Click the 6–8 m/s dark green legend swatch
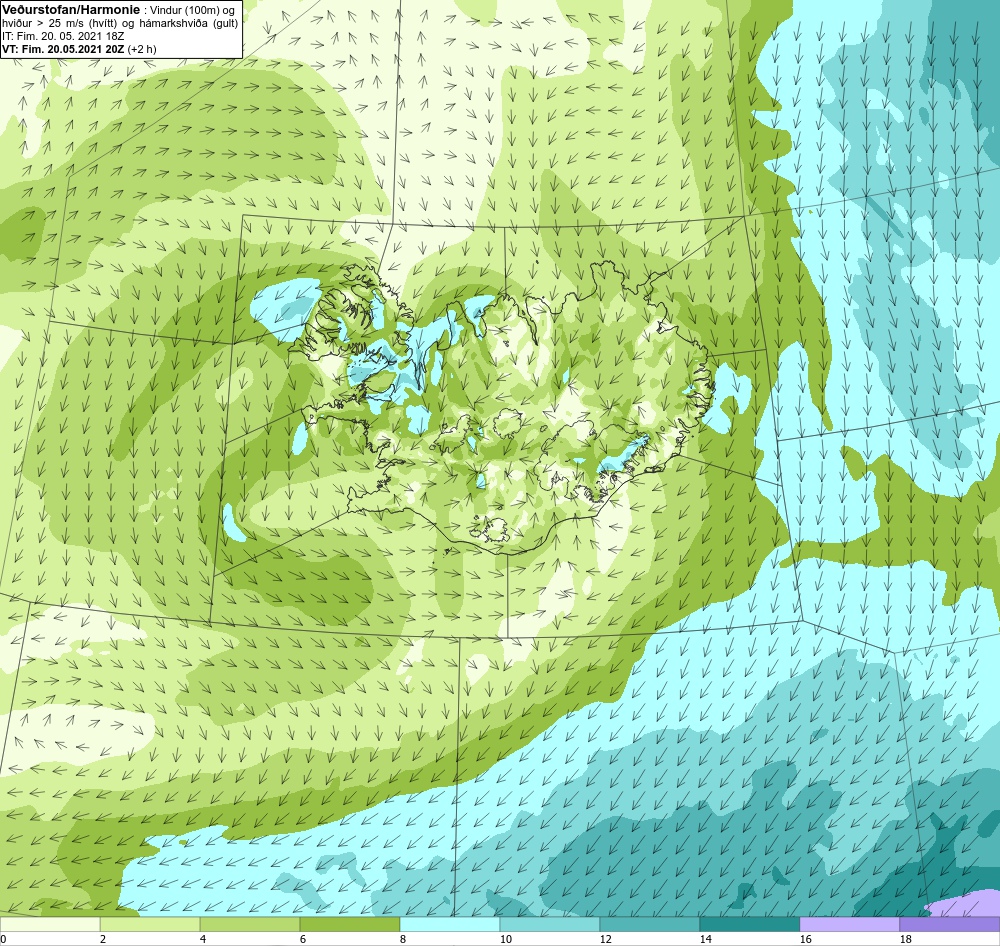1000x946 pixels. pos(349,924)
